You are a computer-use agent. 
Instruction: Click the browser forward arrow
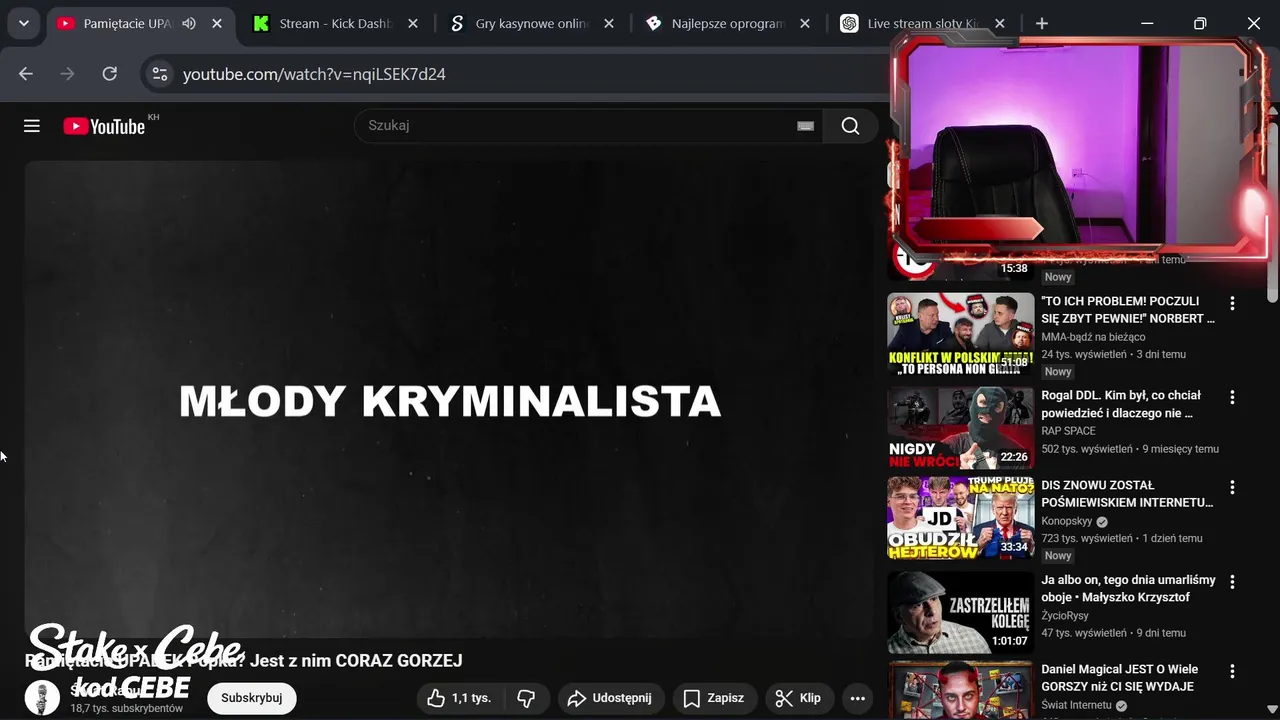(x=68, y=74)
